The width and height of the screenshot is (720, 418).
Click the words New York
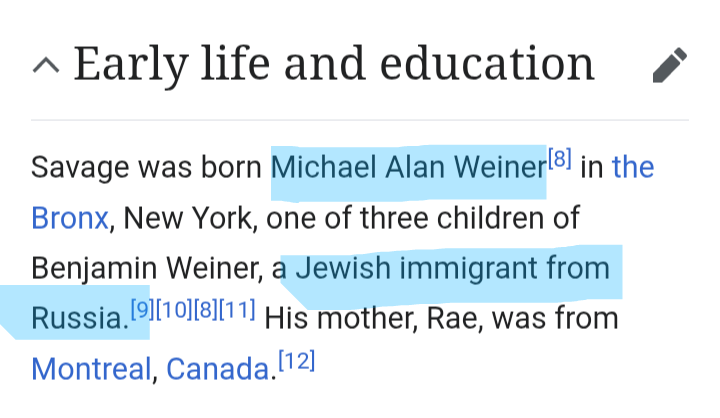[x=187, y=218]
